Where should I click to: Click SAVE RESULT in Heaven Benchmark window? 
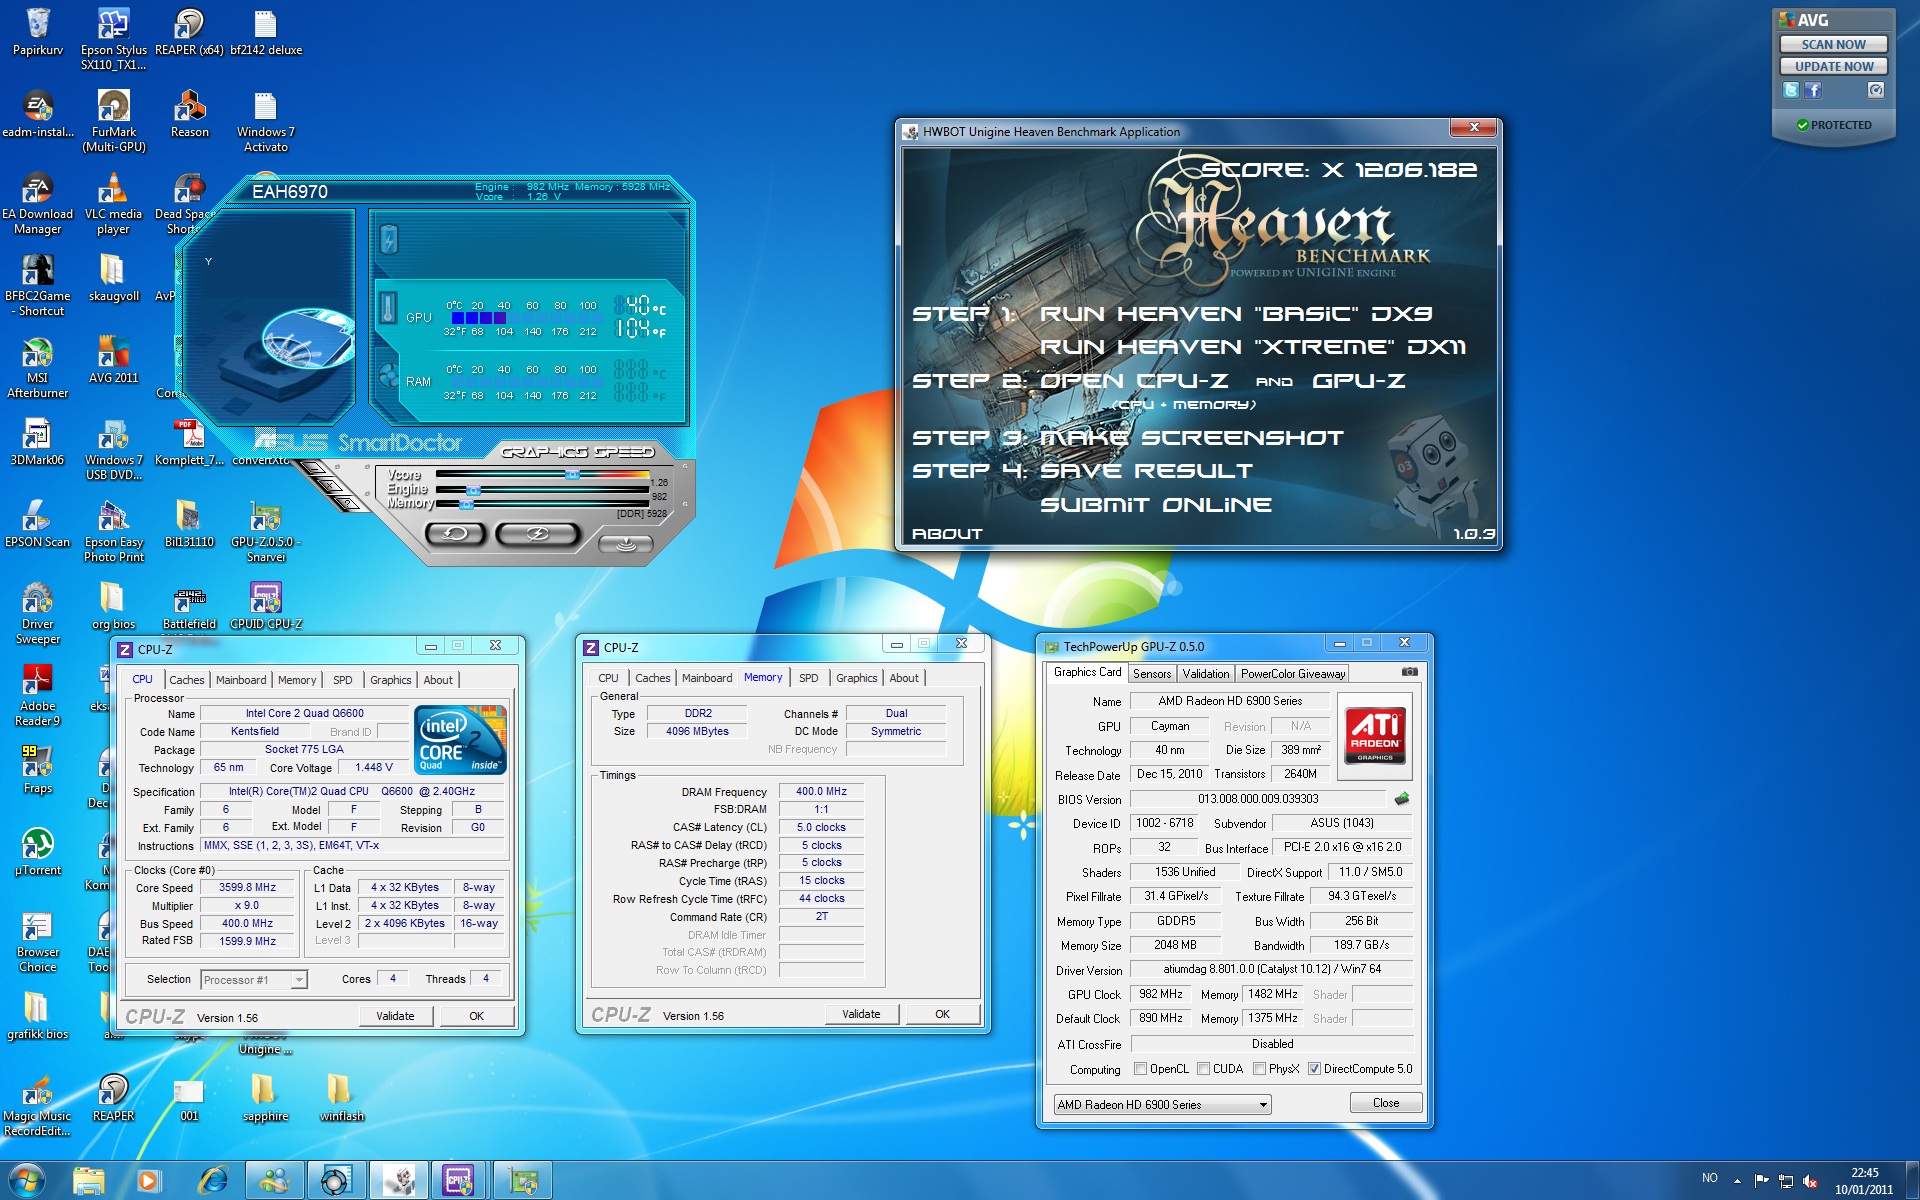click(1146, 471)
